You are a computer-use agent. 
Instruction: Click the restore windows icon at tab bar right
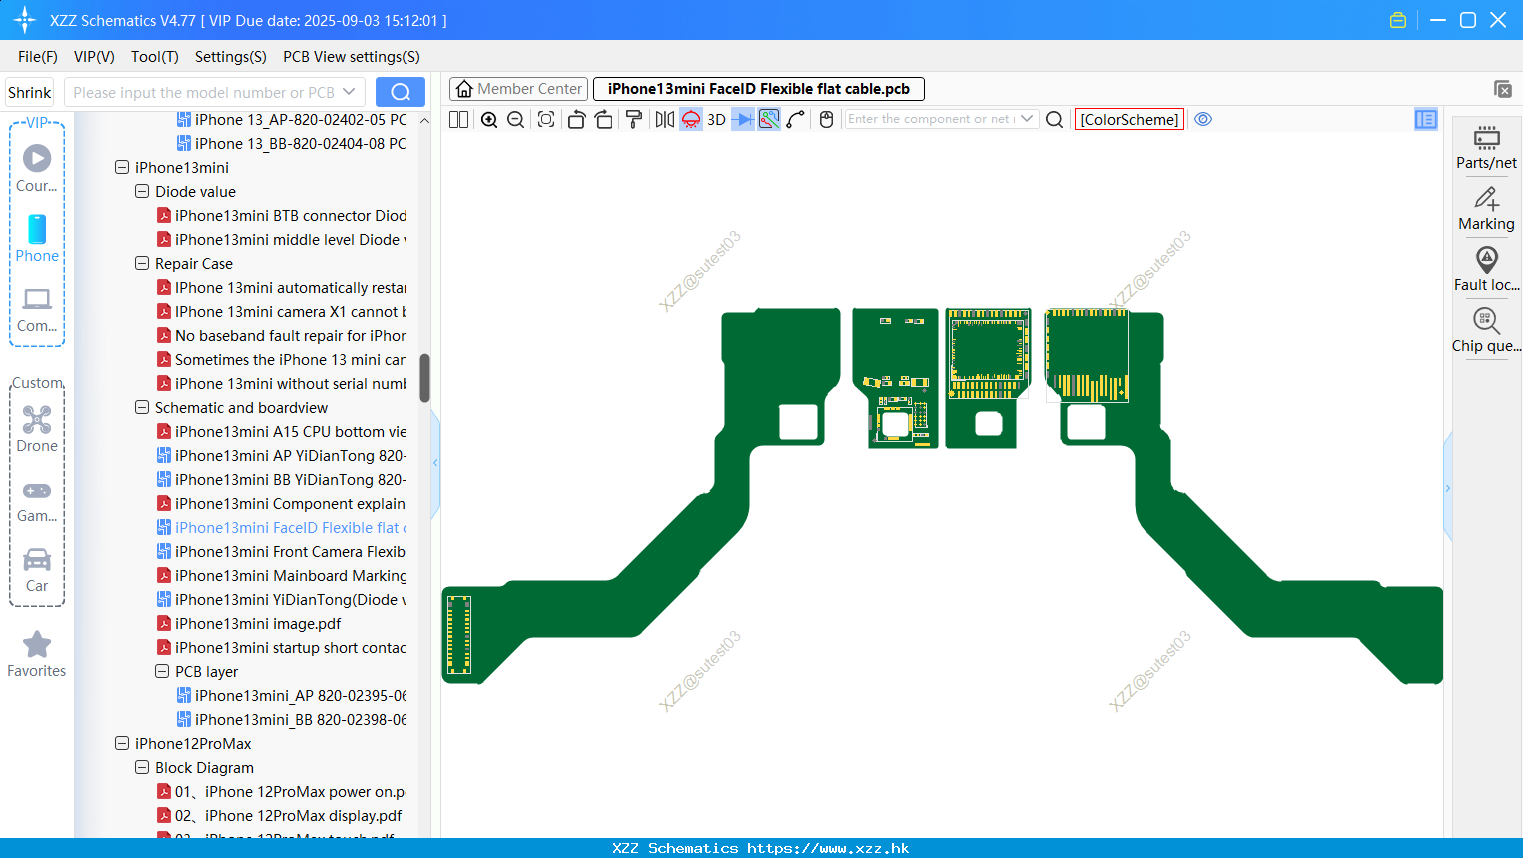[1503, 89]
